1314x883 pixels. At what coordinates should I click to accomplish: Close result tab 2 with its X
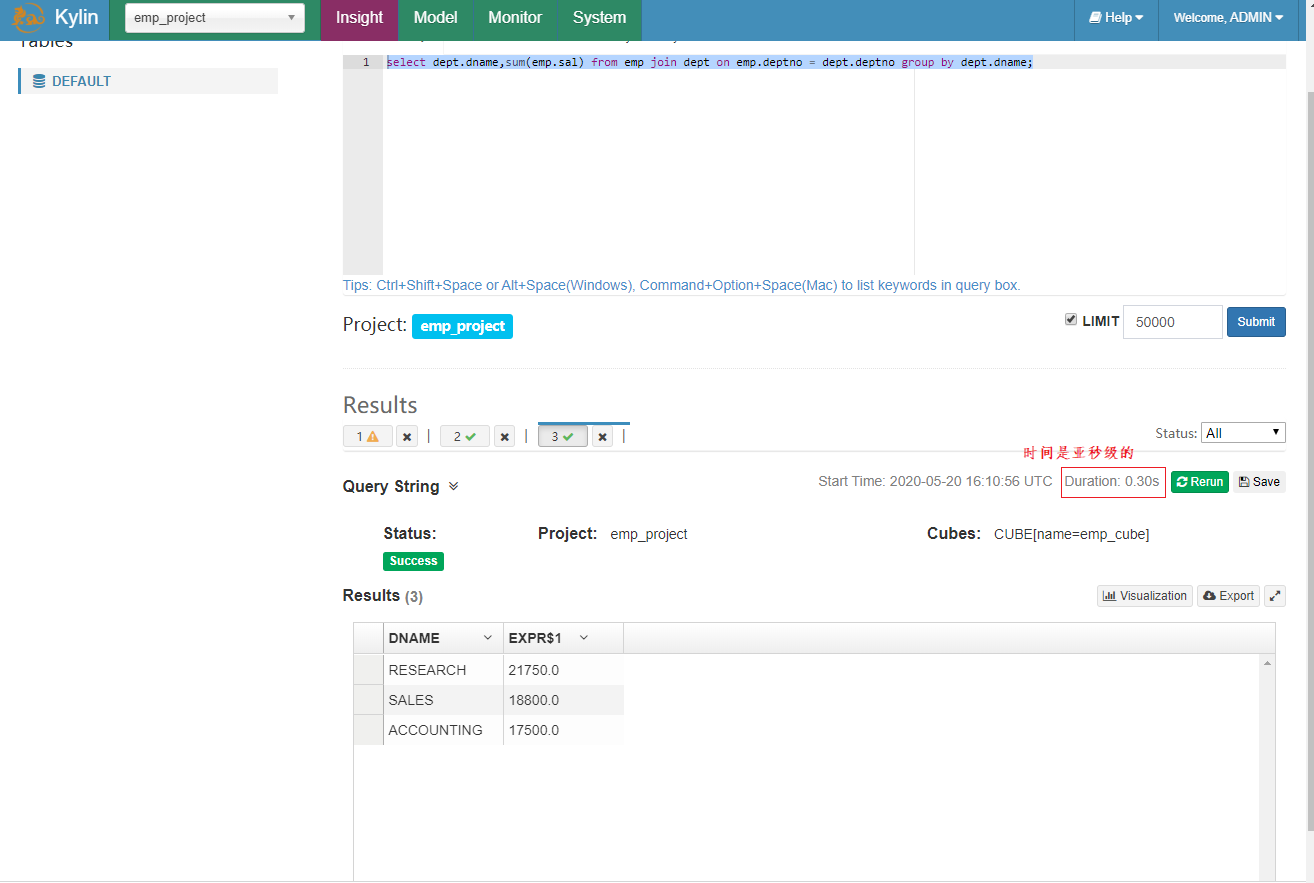(504, 437)
